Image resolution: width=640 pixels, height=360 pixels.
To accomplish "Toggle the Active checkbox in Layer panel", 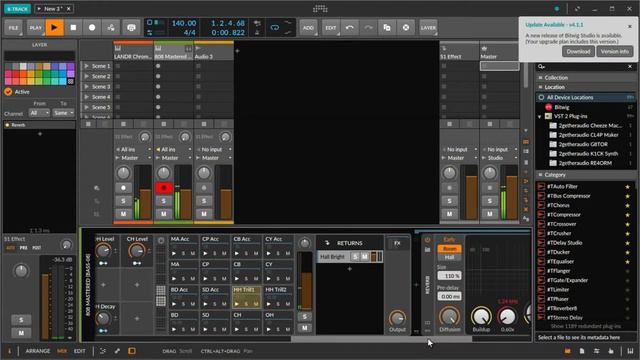I will (x=8, y=92).
